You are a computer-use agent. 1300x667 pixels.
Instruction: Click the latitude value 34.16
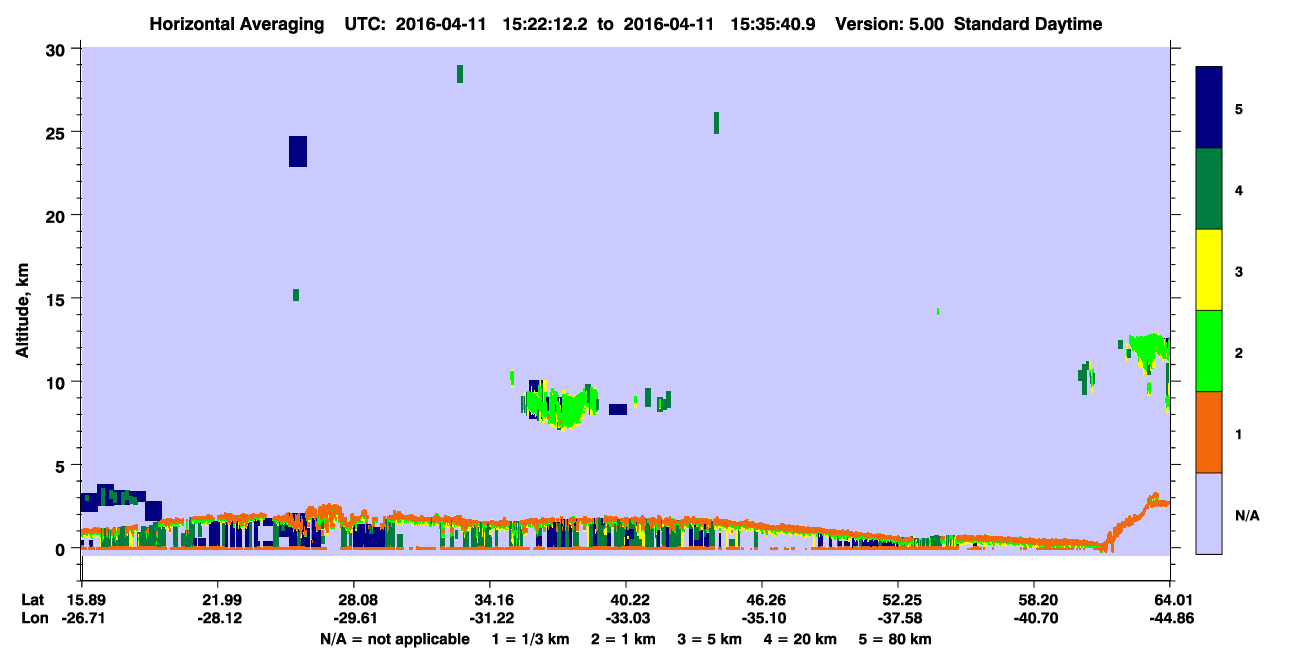click(x=489, y=600)
